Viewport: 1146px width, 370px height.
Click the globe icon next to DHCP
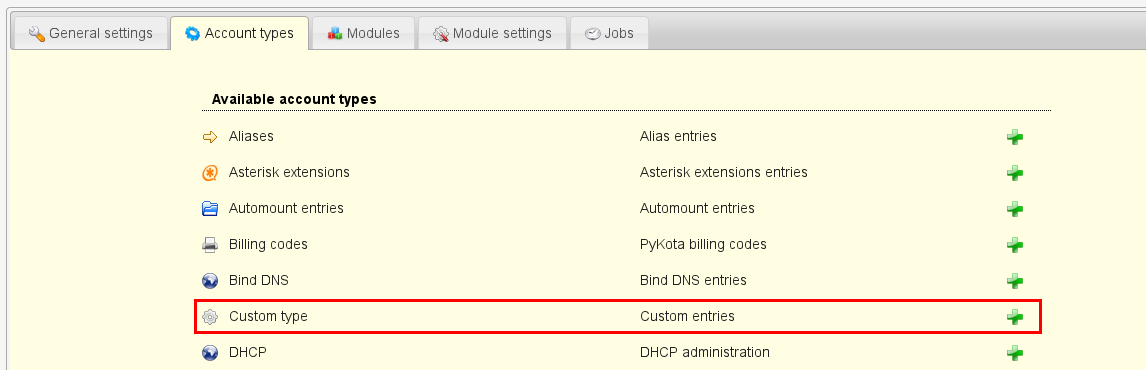click(x=210, y=352)
